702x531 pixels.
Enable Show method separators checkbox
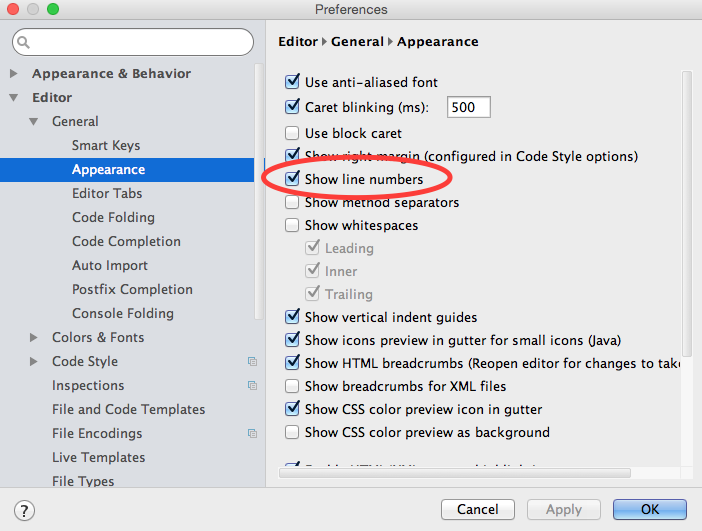[x=292, y=202]
